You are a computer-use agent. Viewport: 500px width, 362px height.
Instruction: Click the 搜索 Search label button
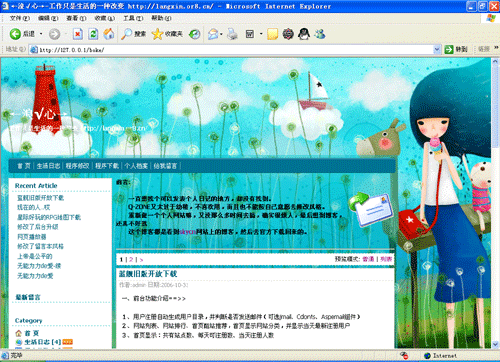140,34
